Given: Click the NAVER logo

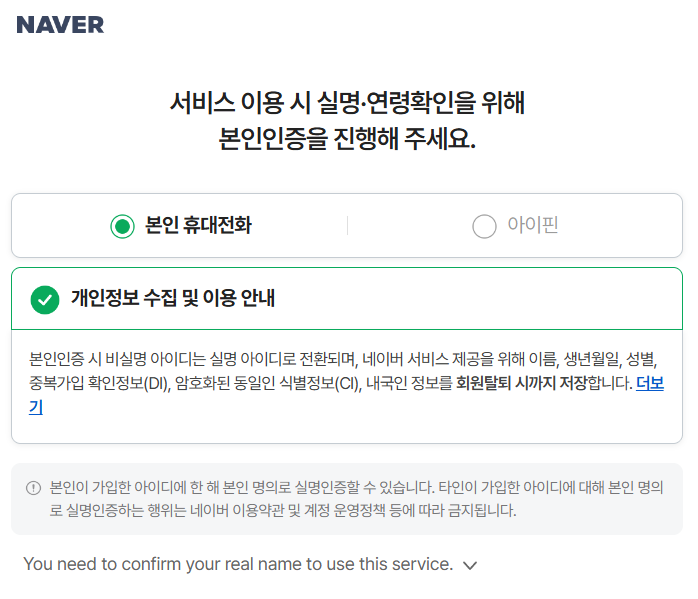Looking at the screenshot, I should pyautogui.click(x=60, y=25).
